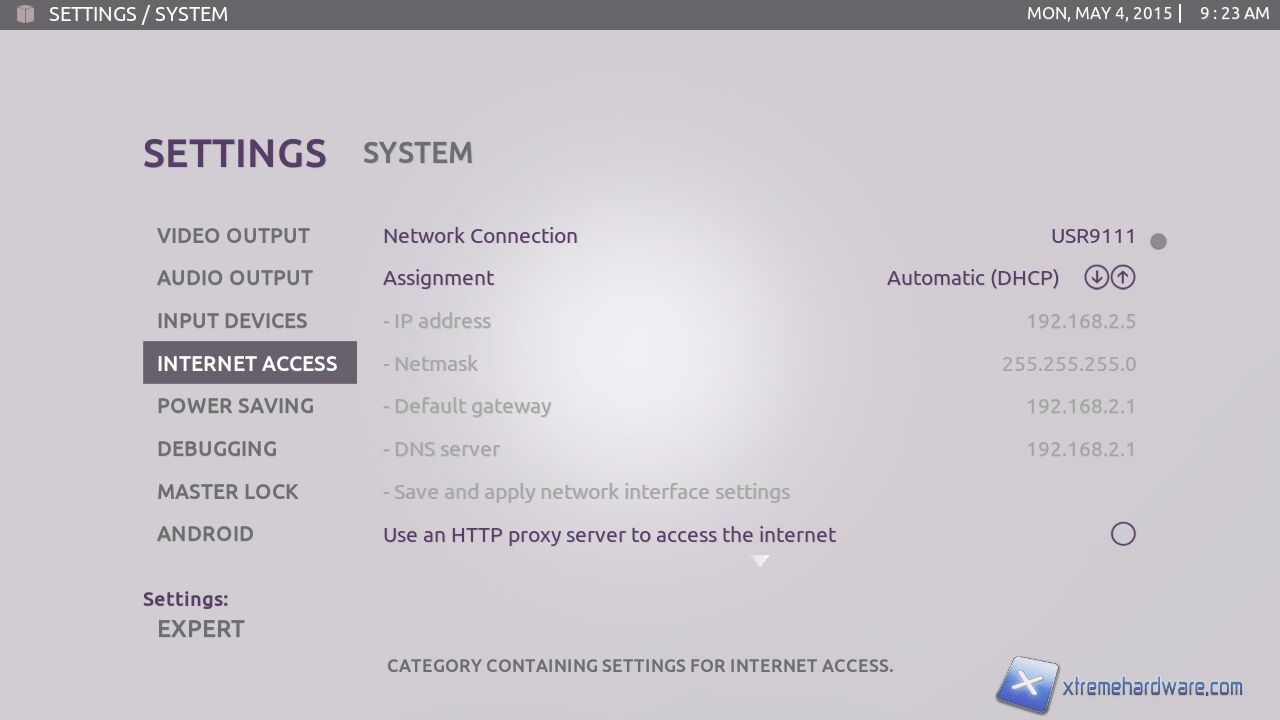Click the Assignment down arrow icon
Viewport: 1280px width, 720px height.
pos(1096,278)
